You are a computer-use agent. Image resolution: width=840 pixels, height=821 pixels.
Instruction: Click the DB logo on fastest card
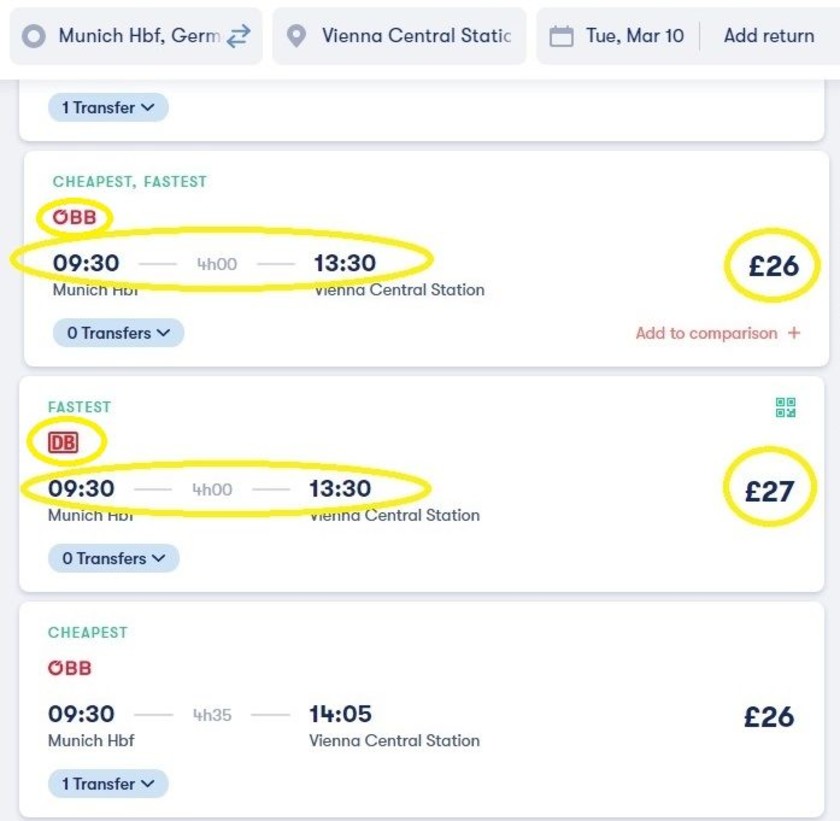(x=63, y=443)
